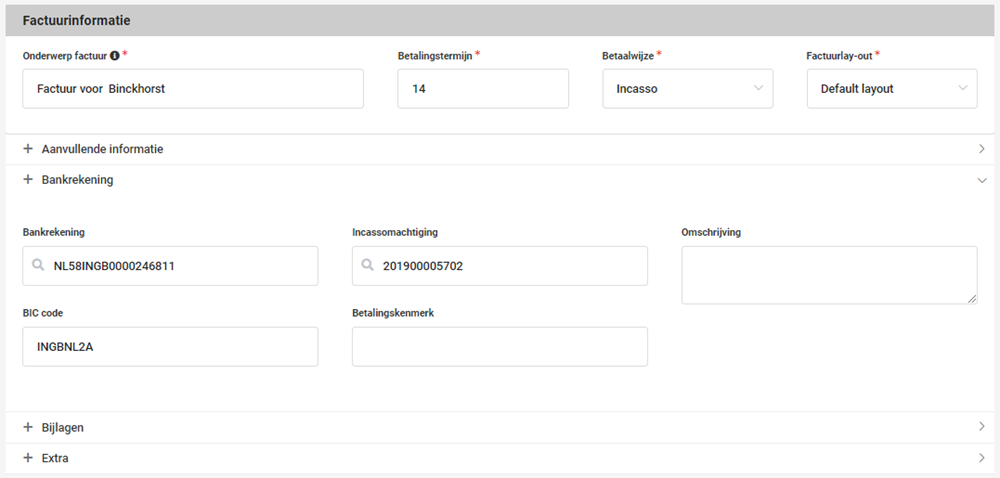The height and width of the screenshot is (478, 1000).
Task: Click the Bijlagen section title
Action: tap(62, 428)
